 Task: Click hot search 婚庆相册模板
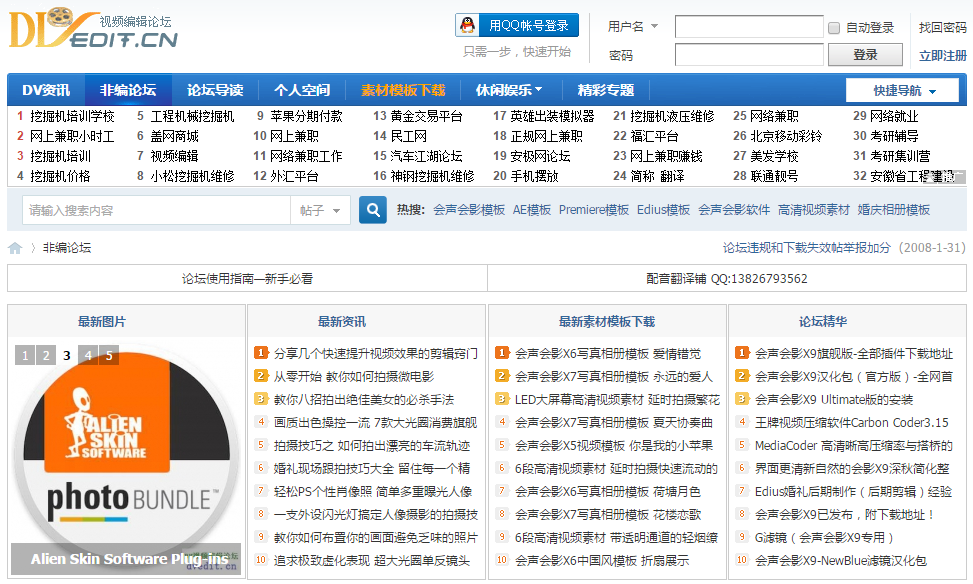(894, 210)
